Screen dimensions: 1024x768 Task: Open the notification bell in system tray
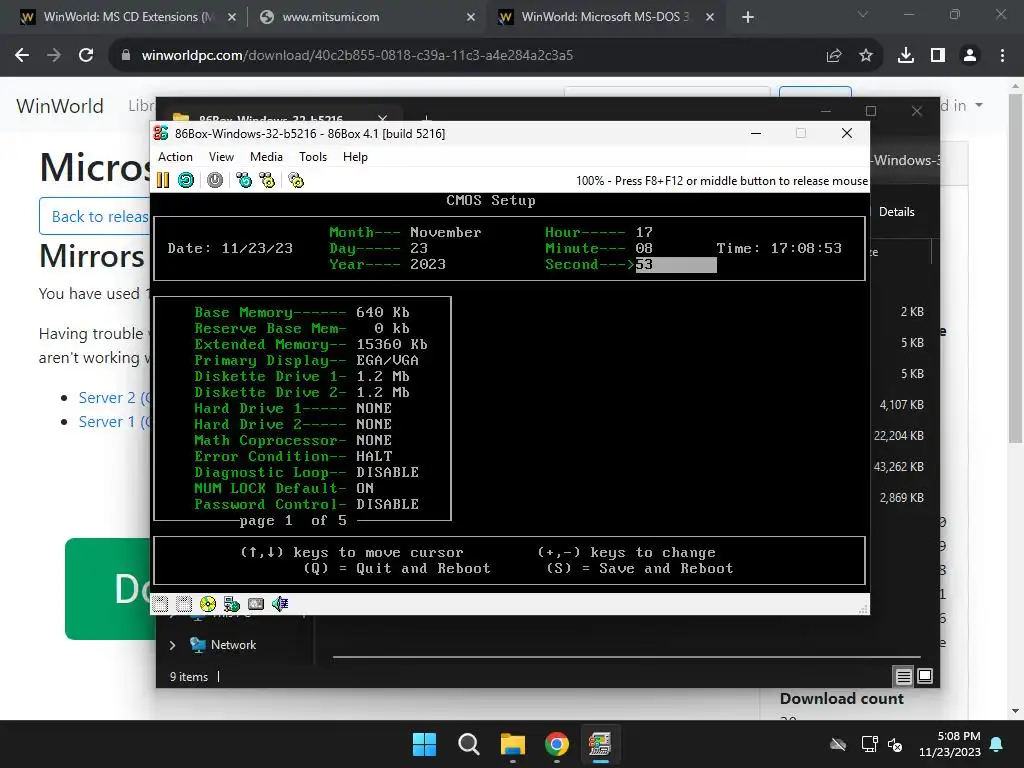coord(997,744)
